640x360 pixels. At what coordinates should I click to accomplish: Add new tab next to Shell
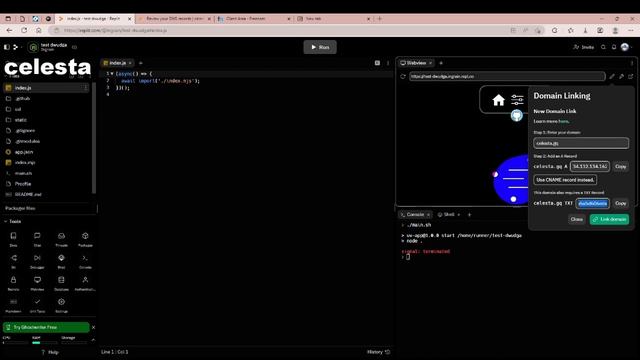(x=469, y=214)
